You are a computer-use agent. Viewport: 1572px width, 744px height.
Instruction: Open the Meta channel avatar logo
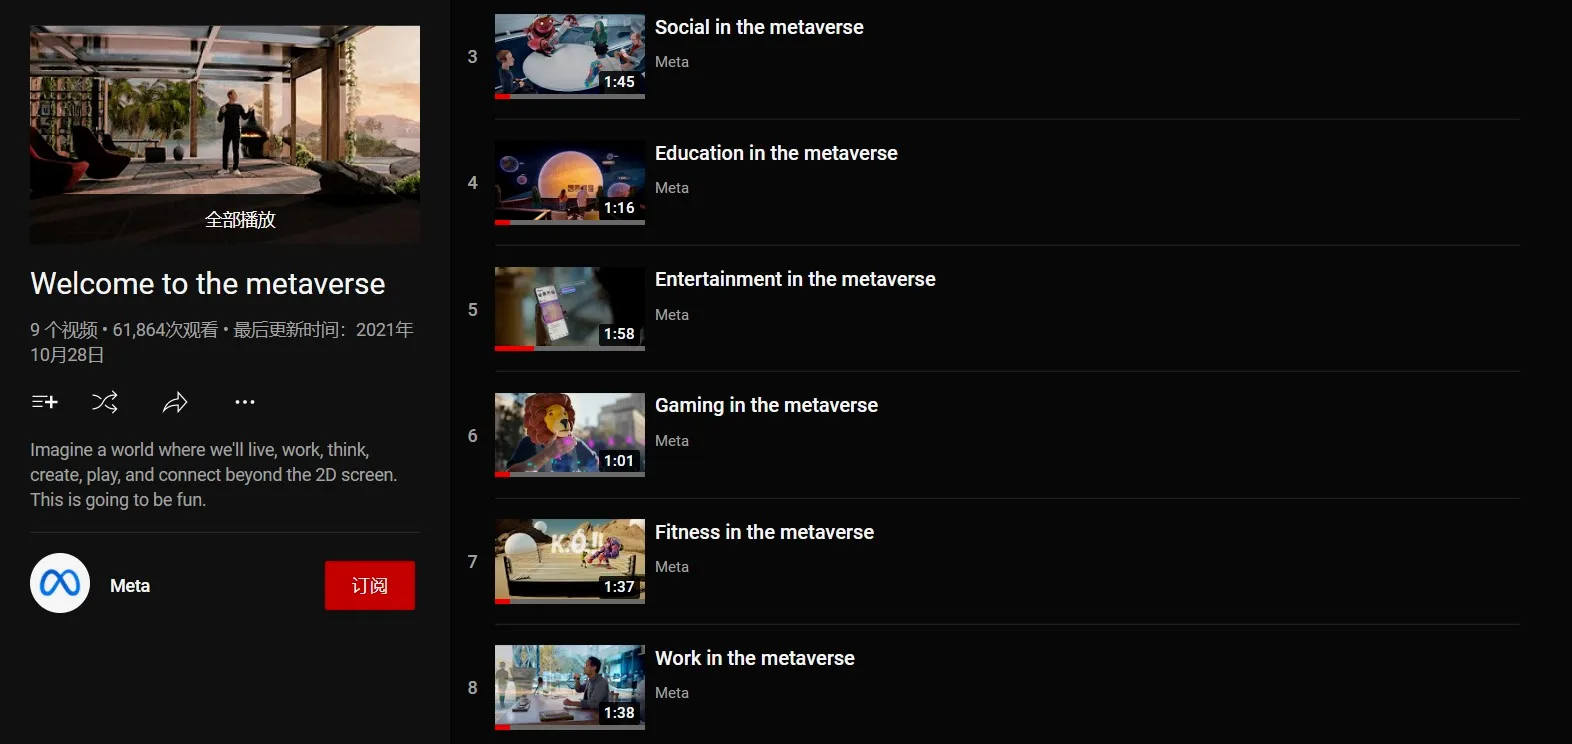click(x=60, y=583)
